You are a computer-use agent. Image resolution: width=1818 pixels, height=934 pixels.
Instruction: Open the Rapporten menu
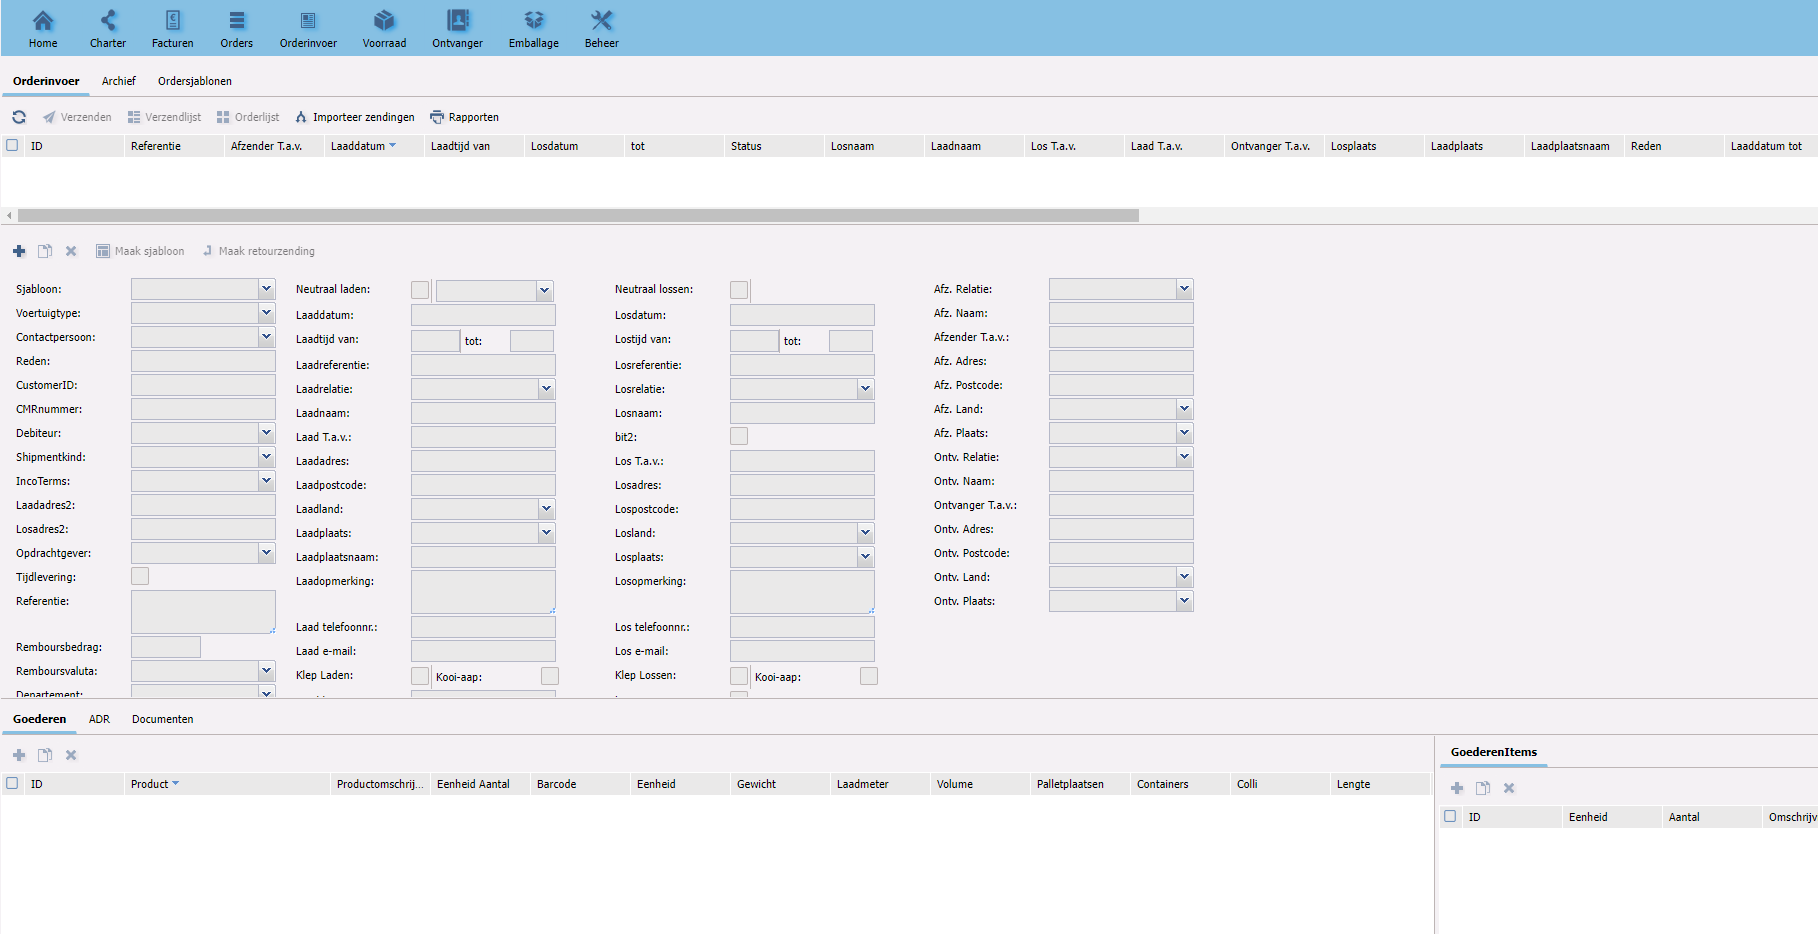[x=464, y=117]
